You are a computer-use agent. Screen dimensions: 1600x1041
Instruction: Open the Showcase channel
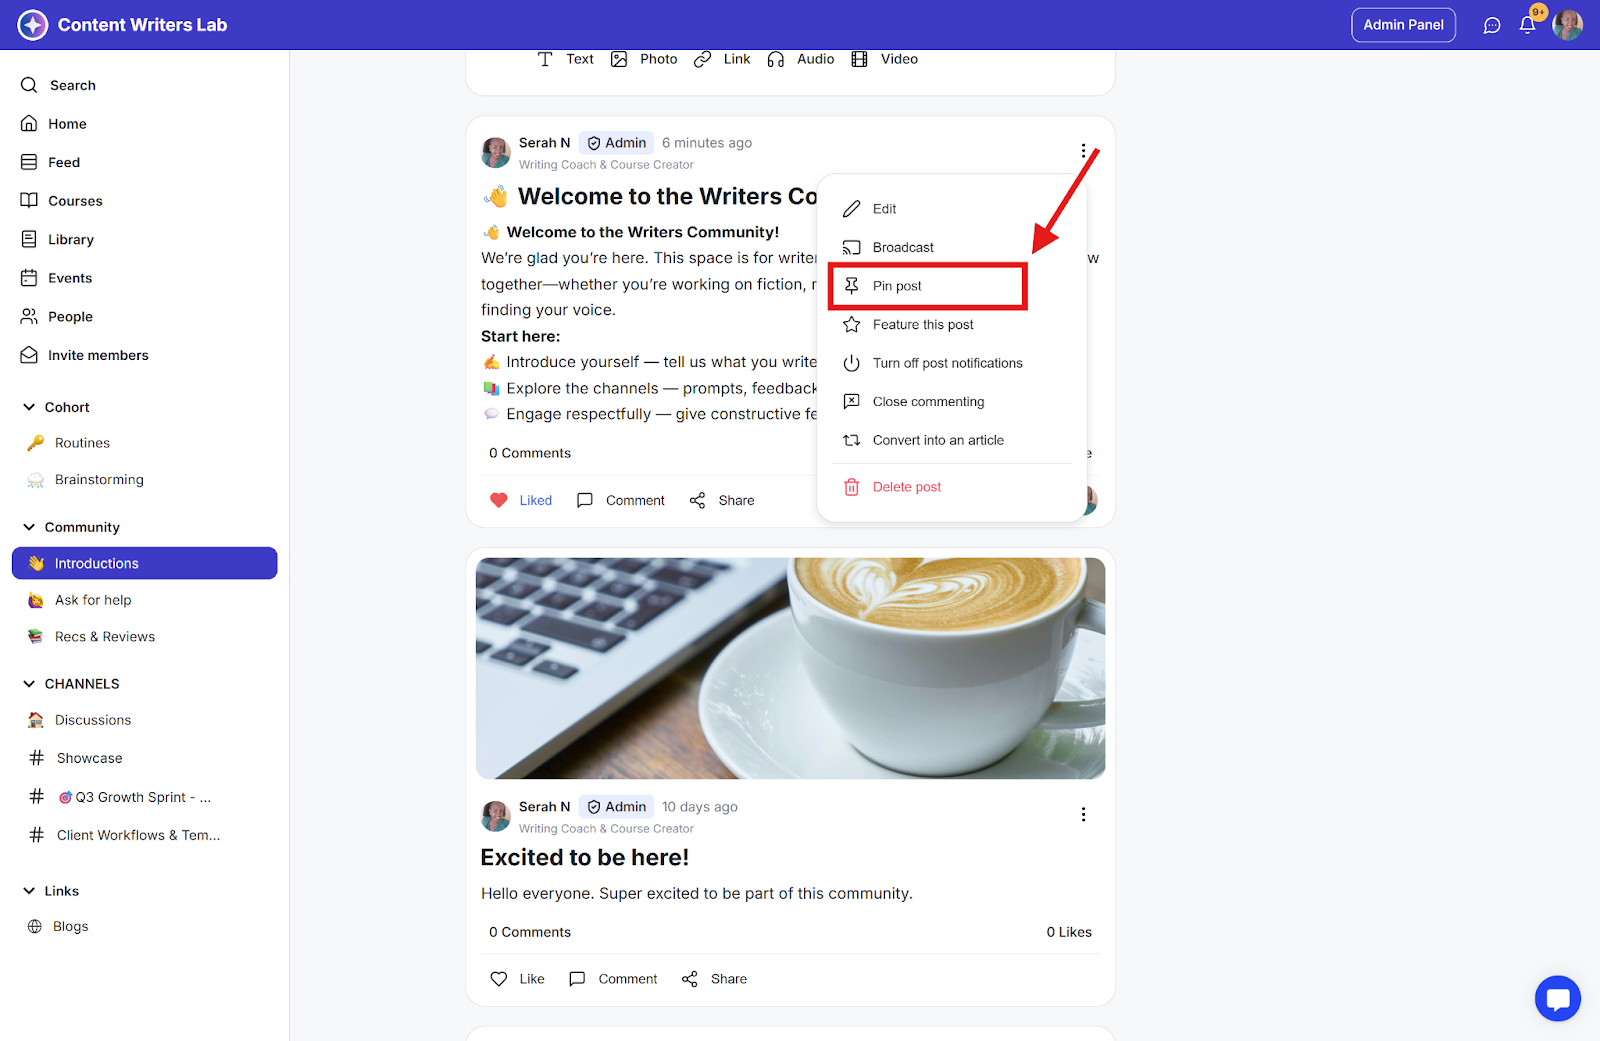89,758
